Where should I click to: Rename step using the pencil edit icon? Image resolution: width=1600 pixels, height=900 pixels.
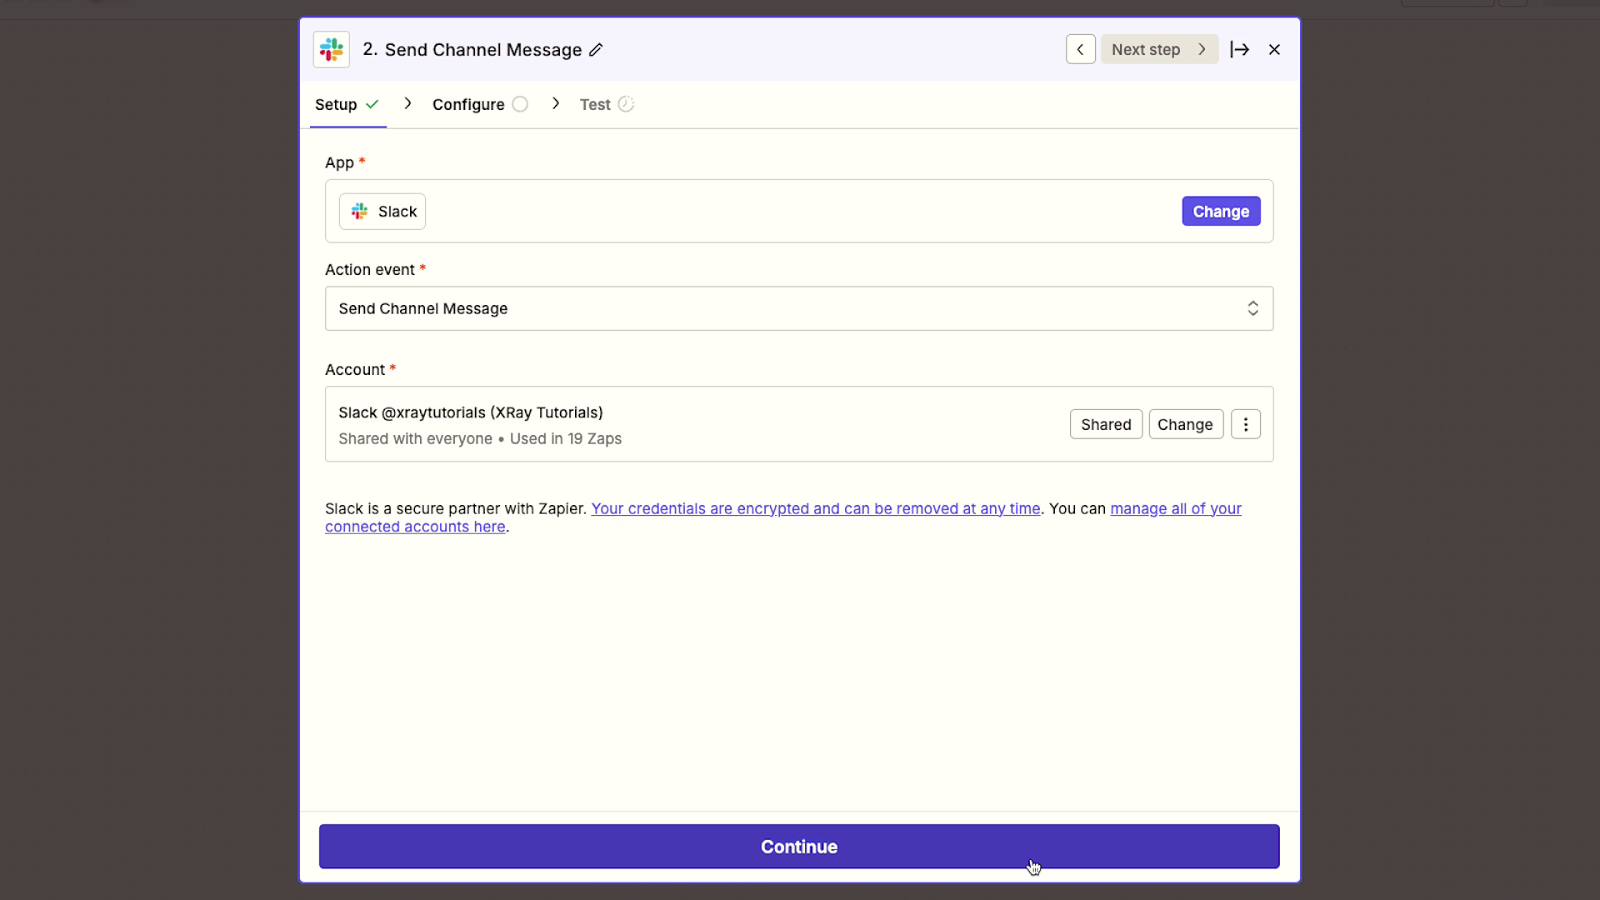pos(596,50)
